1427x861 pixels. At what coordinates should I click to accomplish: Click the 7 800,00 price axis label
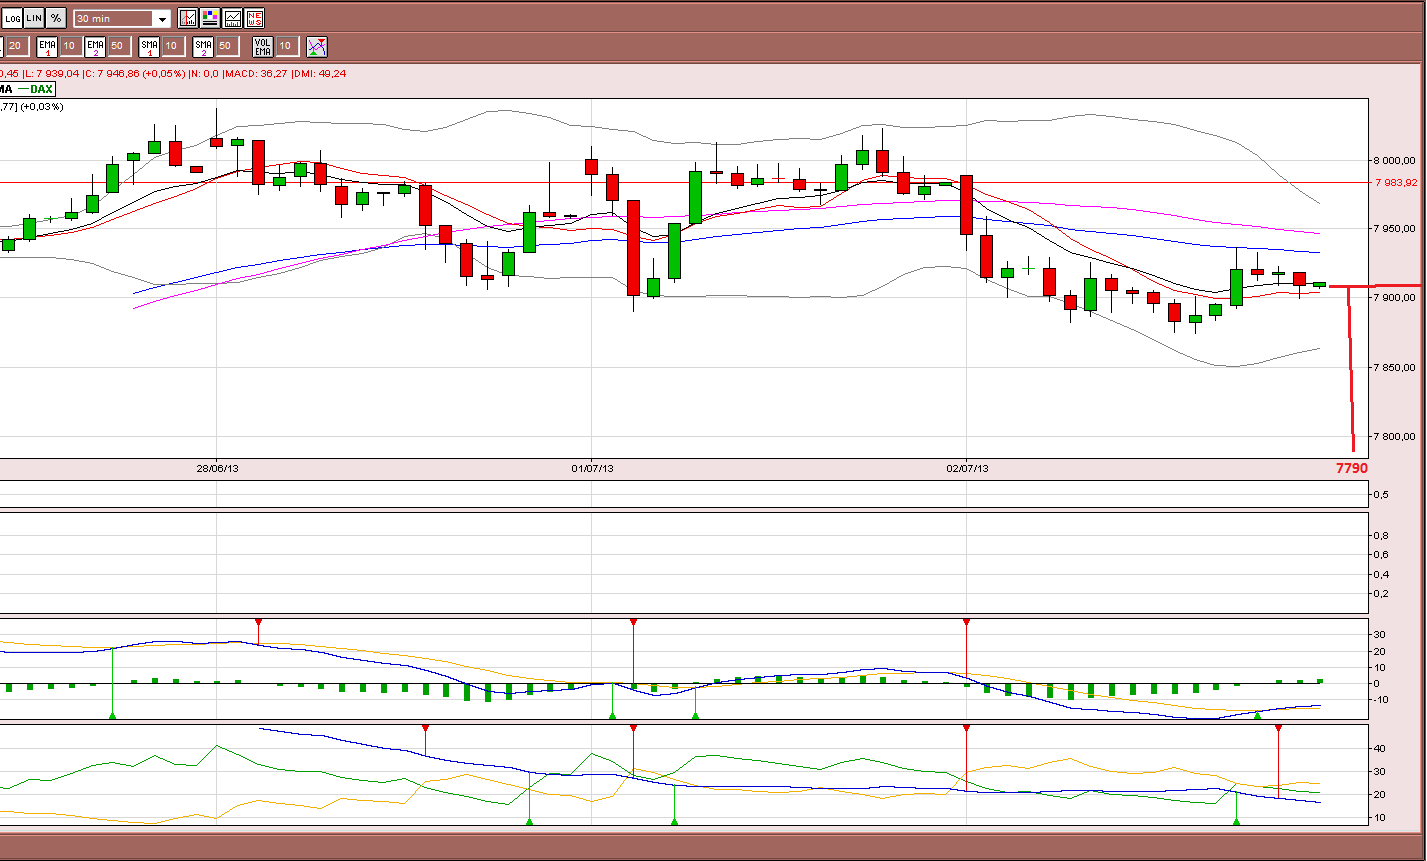(x=1396, y=437)
